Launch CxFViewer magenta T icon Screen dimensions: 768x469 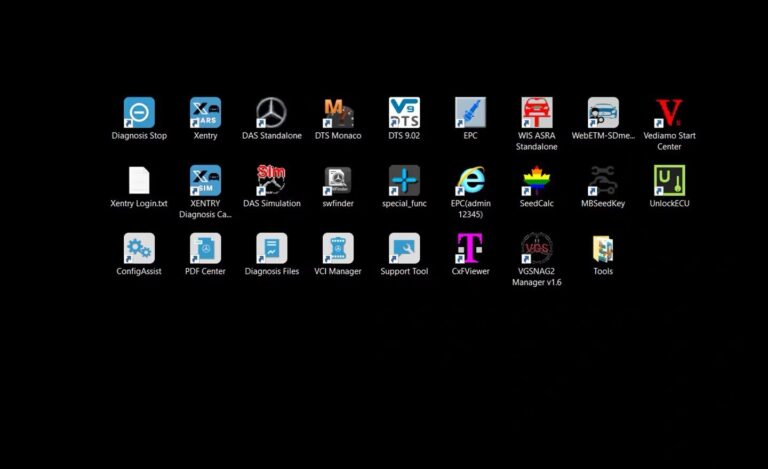point(470,248)
